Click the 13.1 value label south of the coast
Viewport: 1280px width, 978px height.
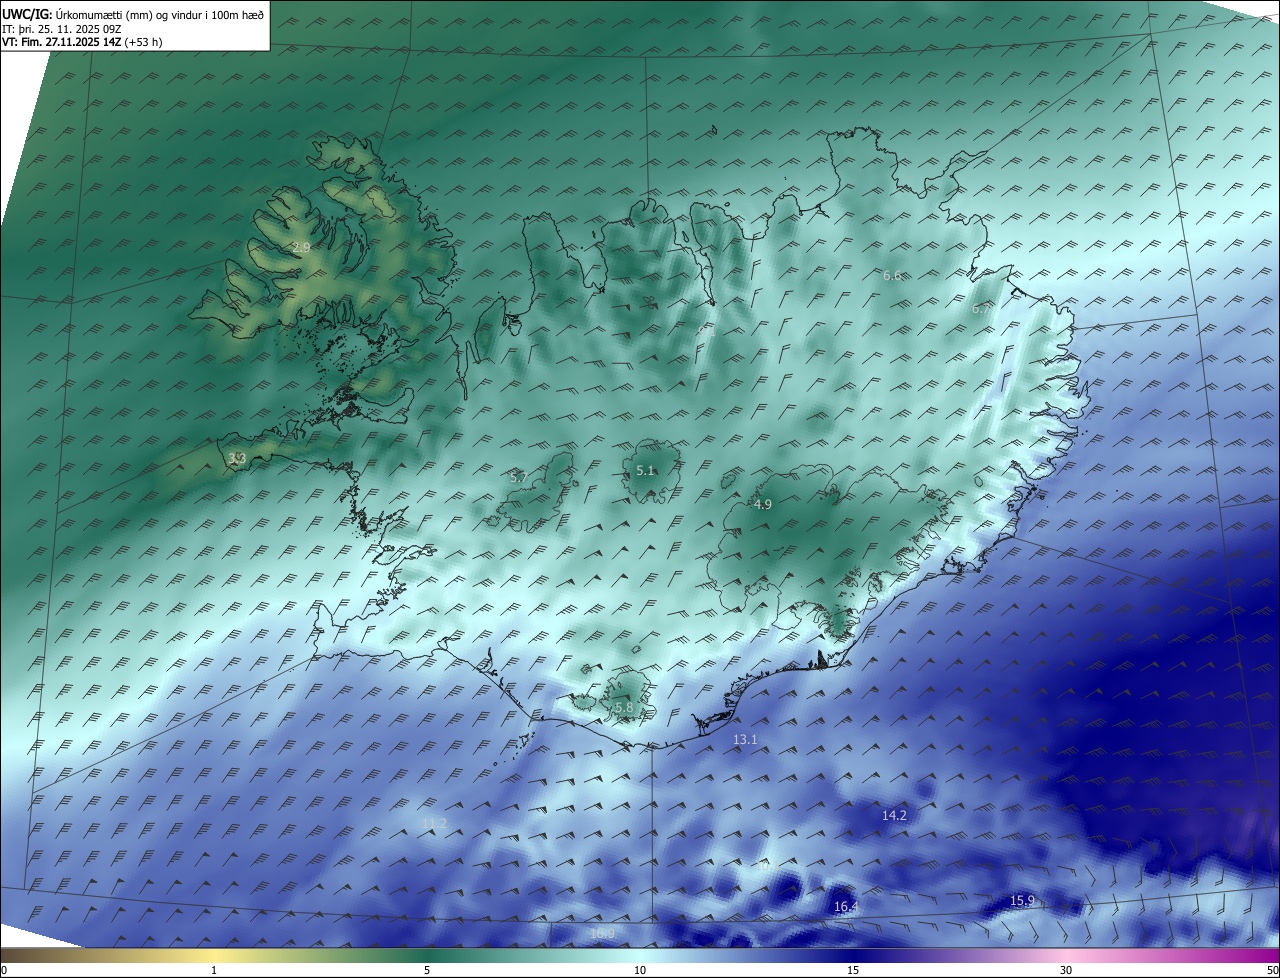tap(745, 739)
